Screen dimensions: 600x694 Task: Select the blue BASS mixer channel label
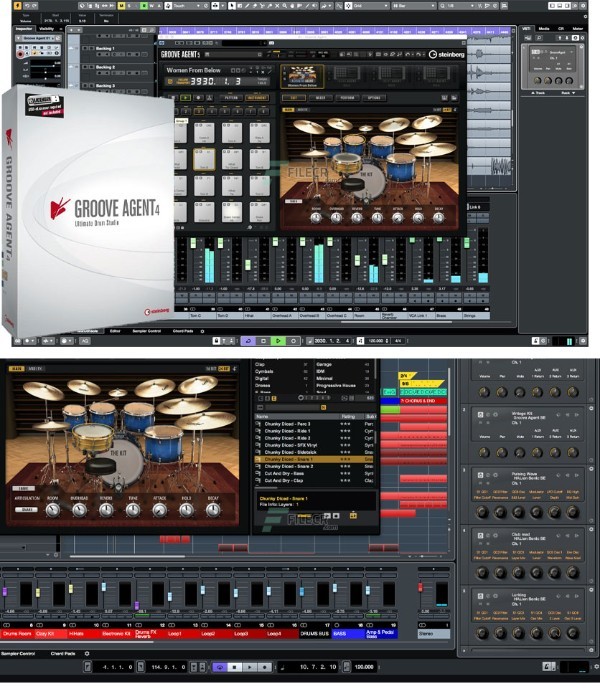[x=348, y=634]
